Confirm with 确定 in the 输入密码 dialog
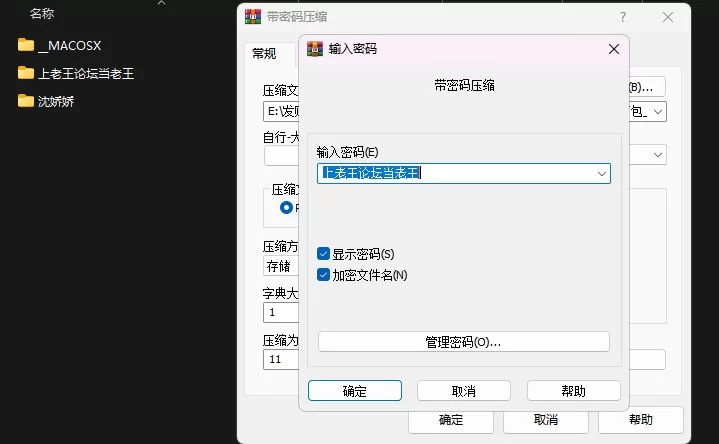Image resolution: width=719 pixels, height=444 pixels. click(354, 391)
